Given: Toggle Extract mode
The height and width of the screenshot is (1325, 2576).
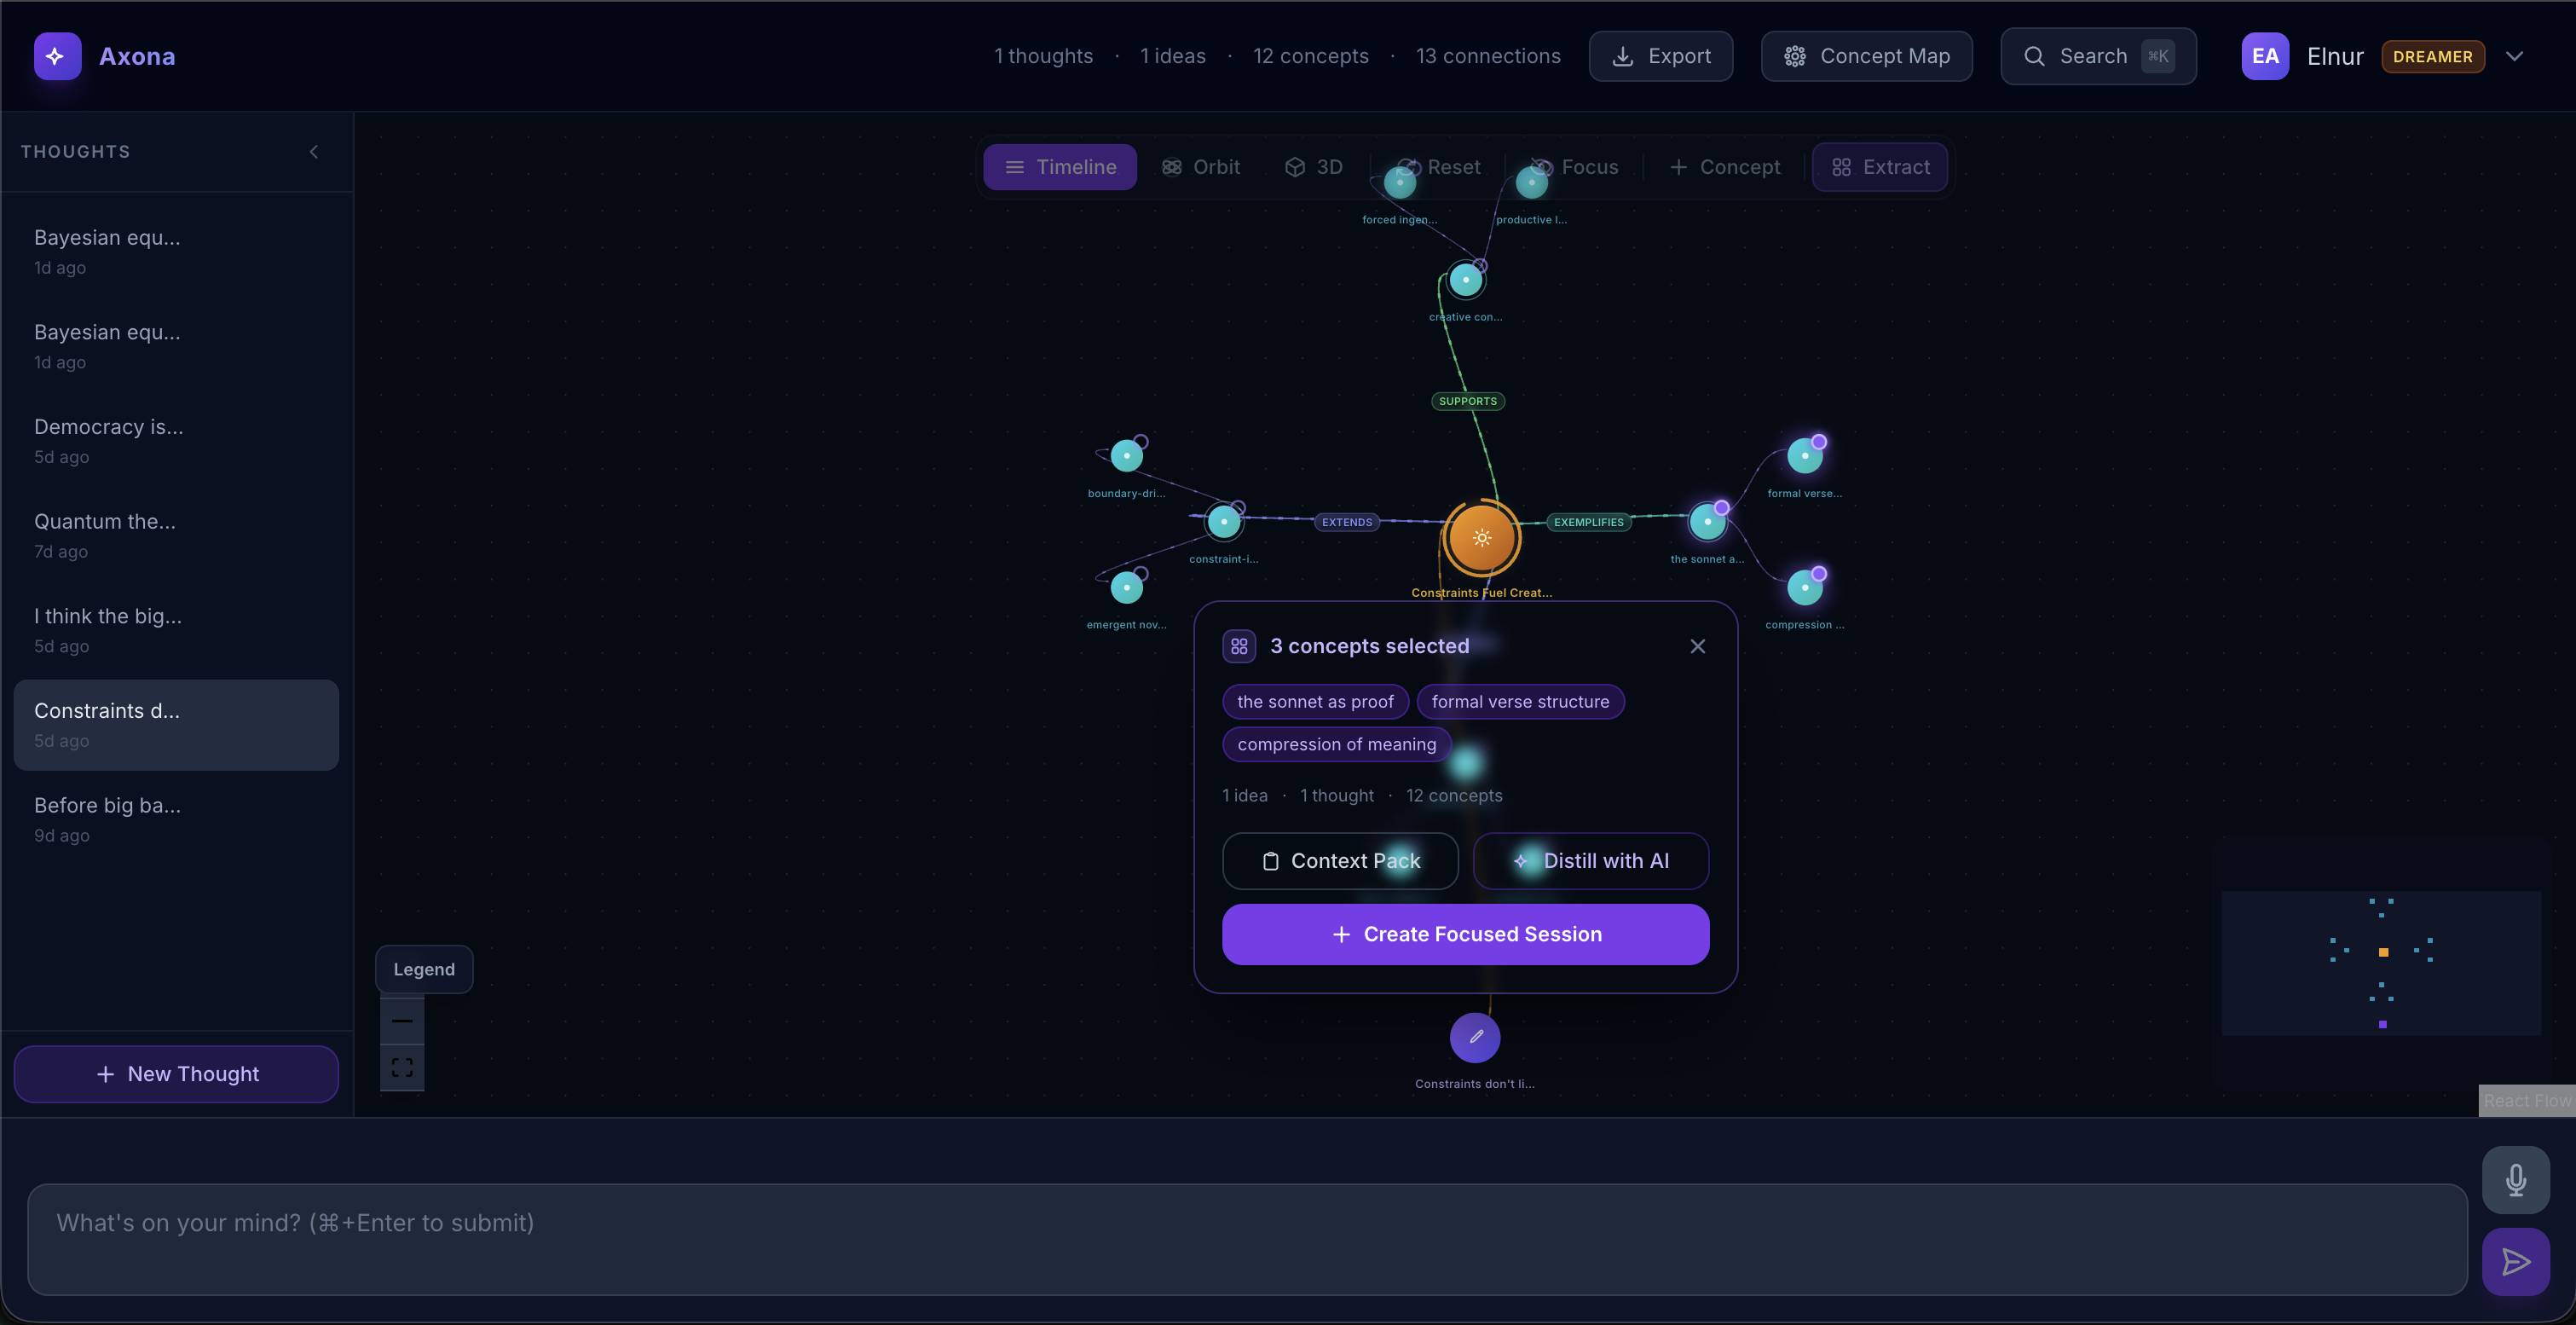Looking at the screenshot, I should 1880,167.
